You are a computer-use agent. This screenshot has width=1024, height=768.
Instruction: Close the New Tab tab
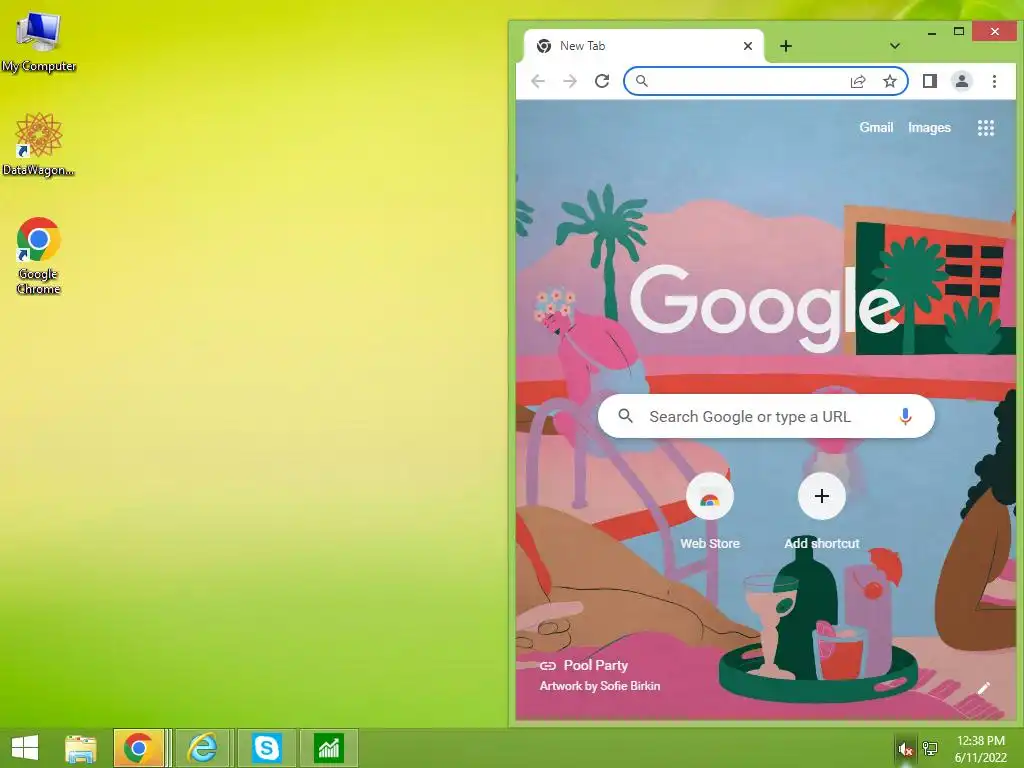point(748,46)
